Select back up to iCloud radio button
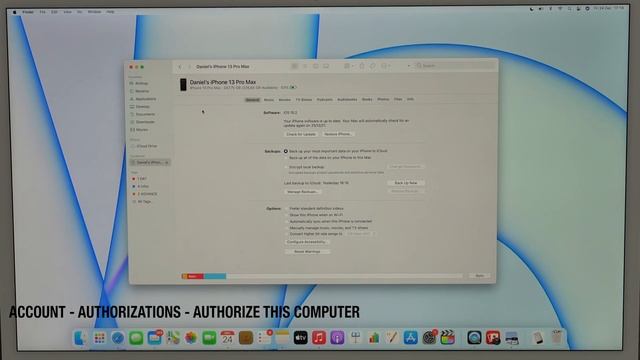This screenshot has width=640, height=360. [286, 151]
